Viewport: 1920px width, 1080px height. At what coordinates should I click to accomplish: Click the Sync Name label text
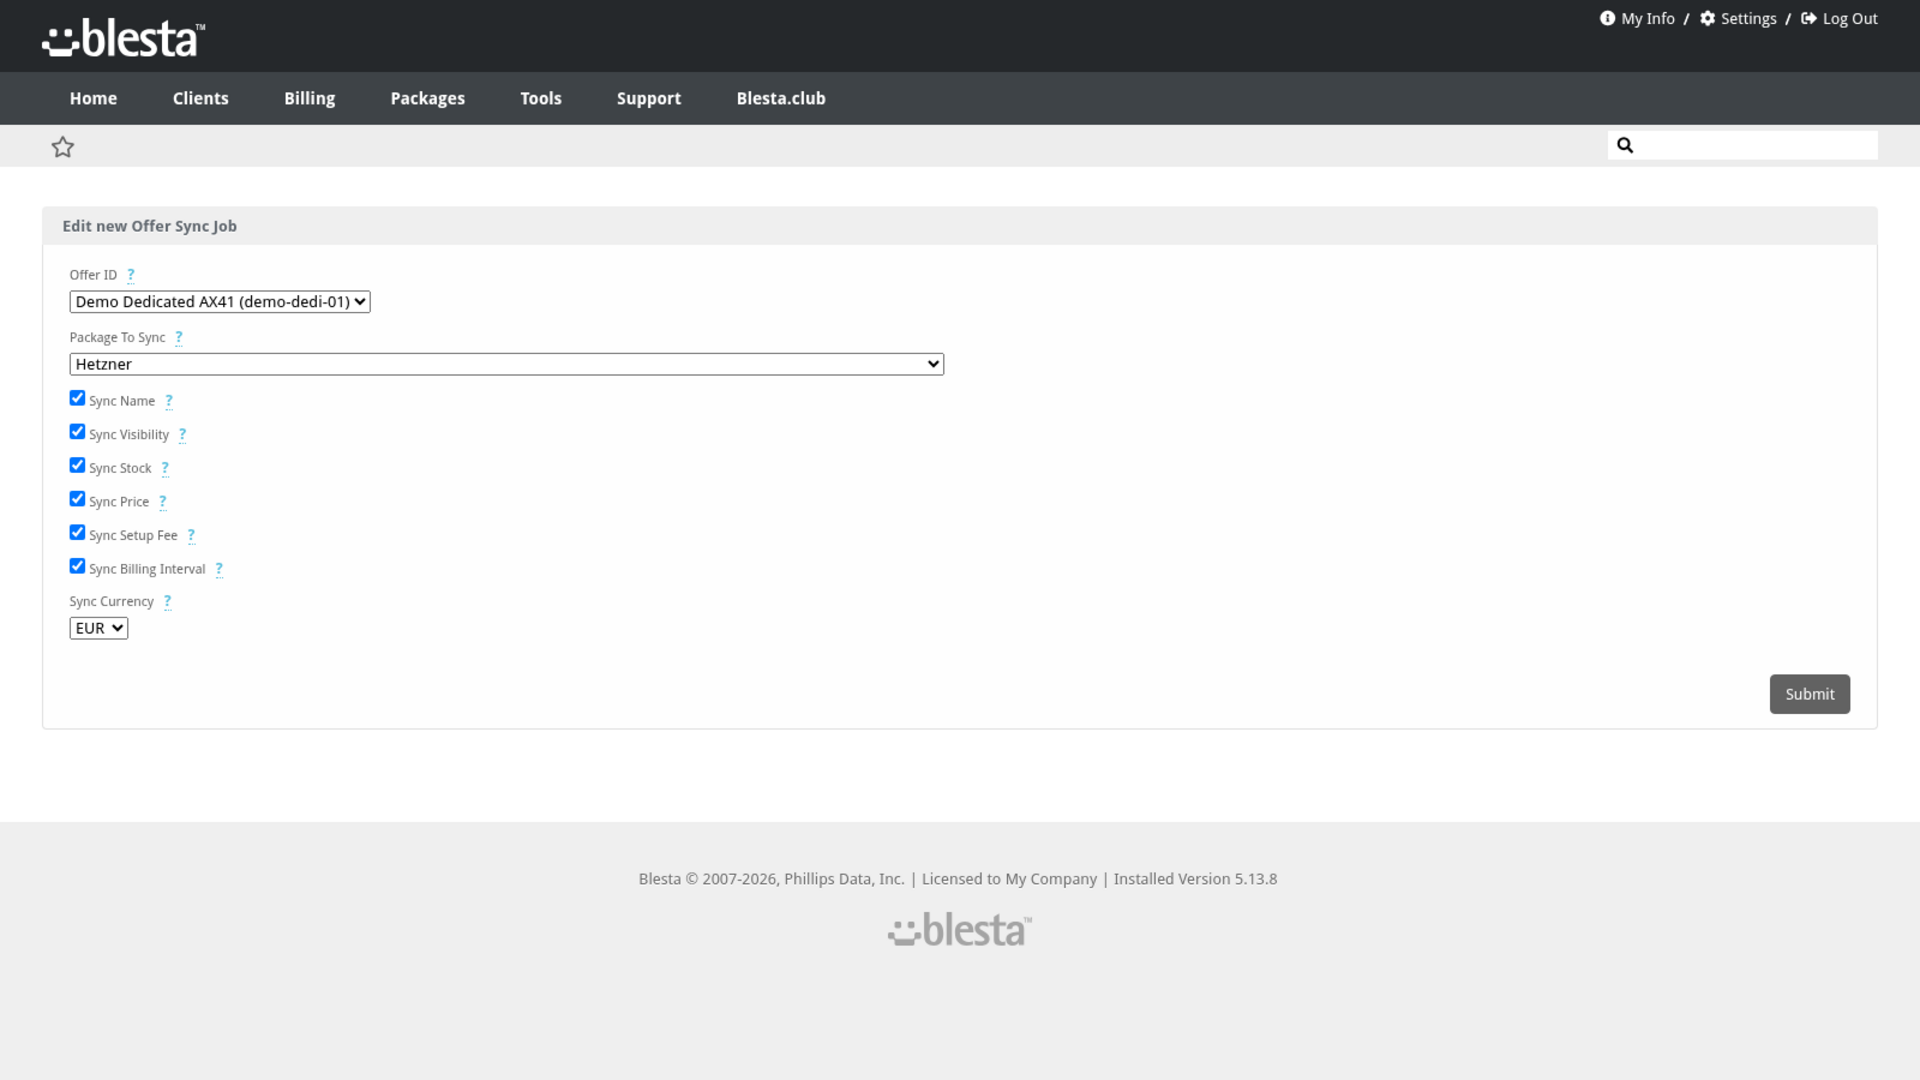point(122,401)
